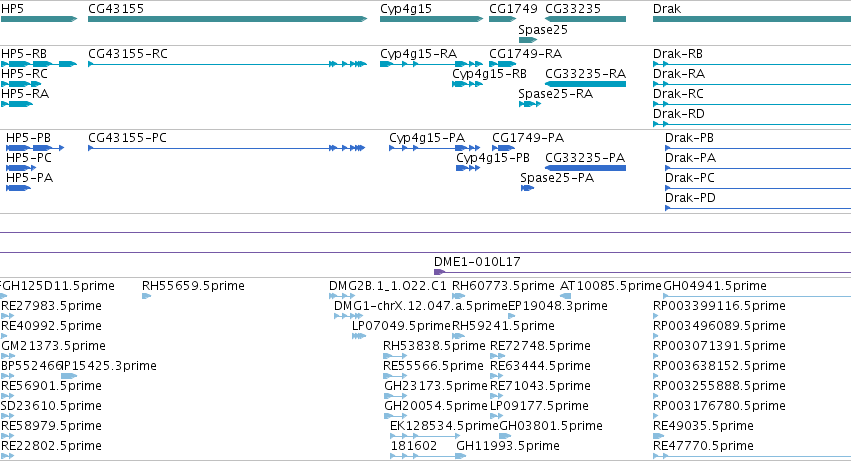851x461 pixels.
Task: Select the CG1749-PA protein feature
Action: (504, 148)
